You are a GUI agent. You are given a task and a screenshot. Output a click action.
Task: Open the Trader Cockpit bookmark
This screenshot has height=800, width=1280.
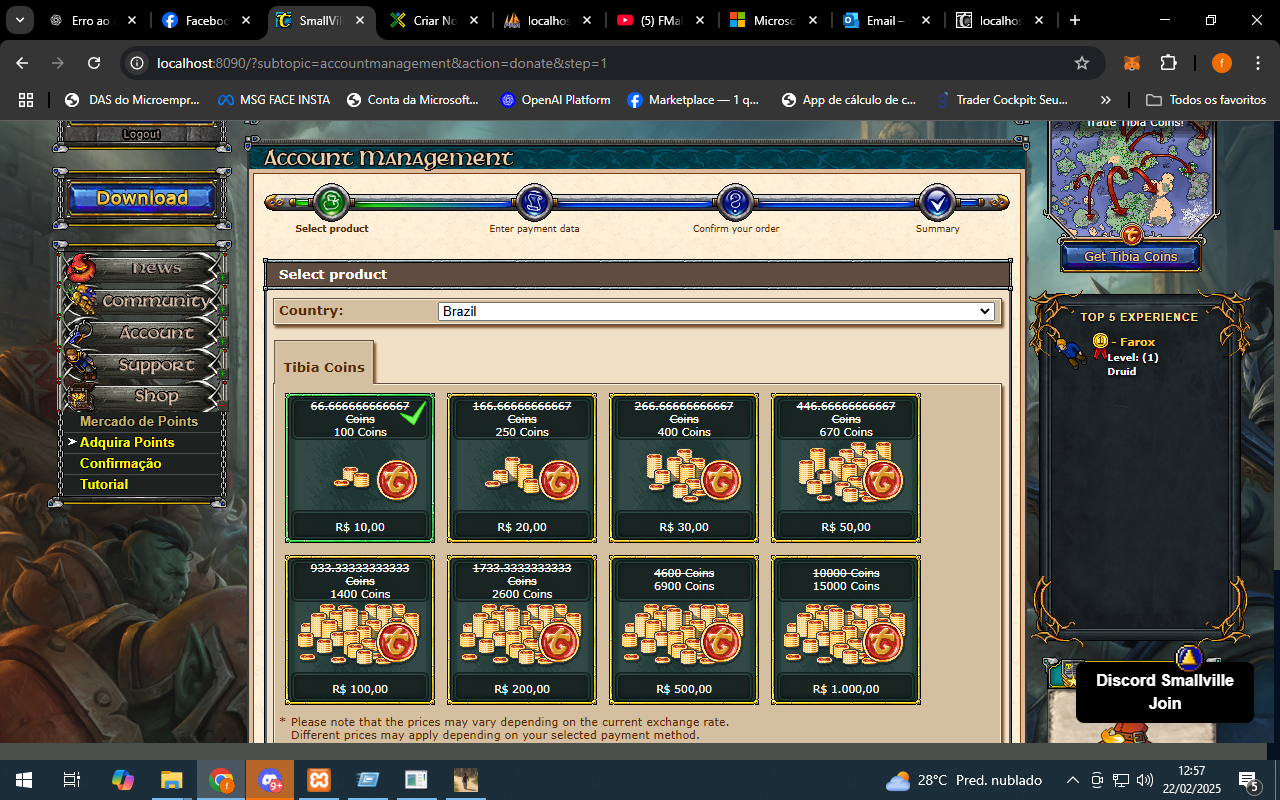tap(1002, 100)
